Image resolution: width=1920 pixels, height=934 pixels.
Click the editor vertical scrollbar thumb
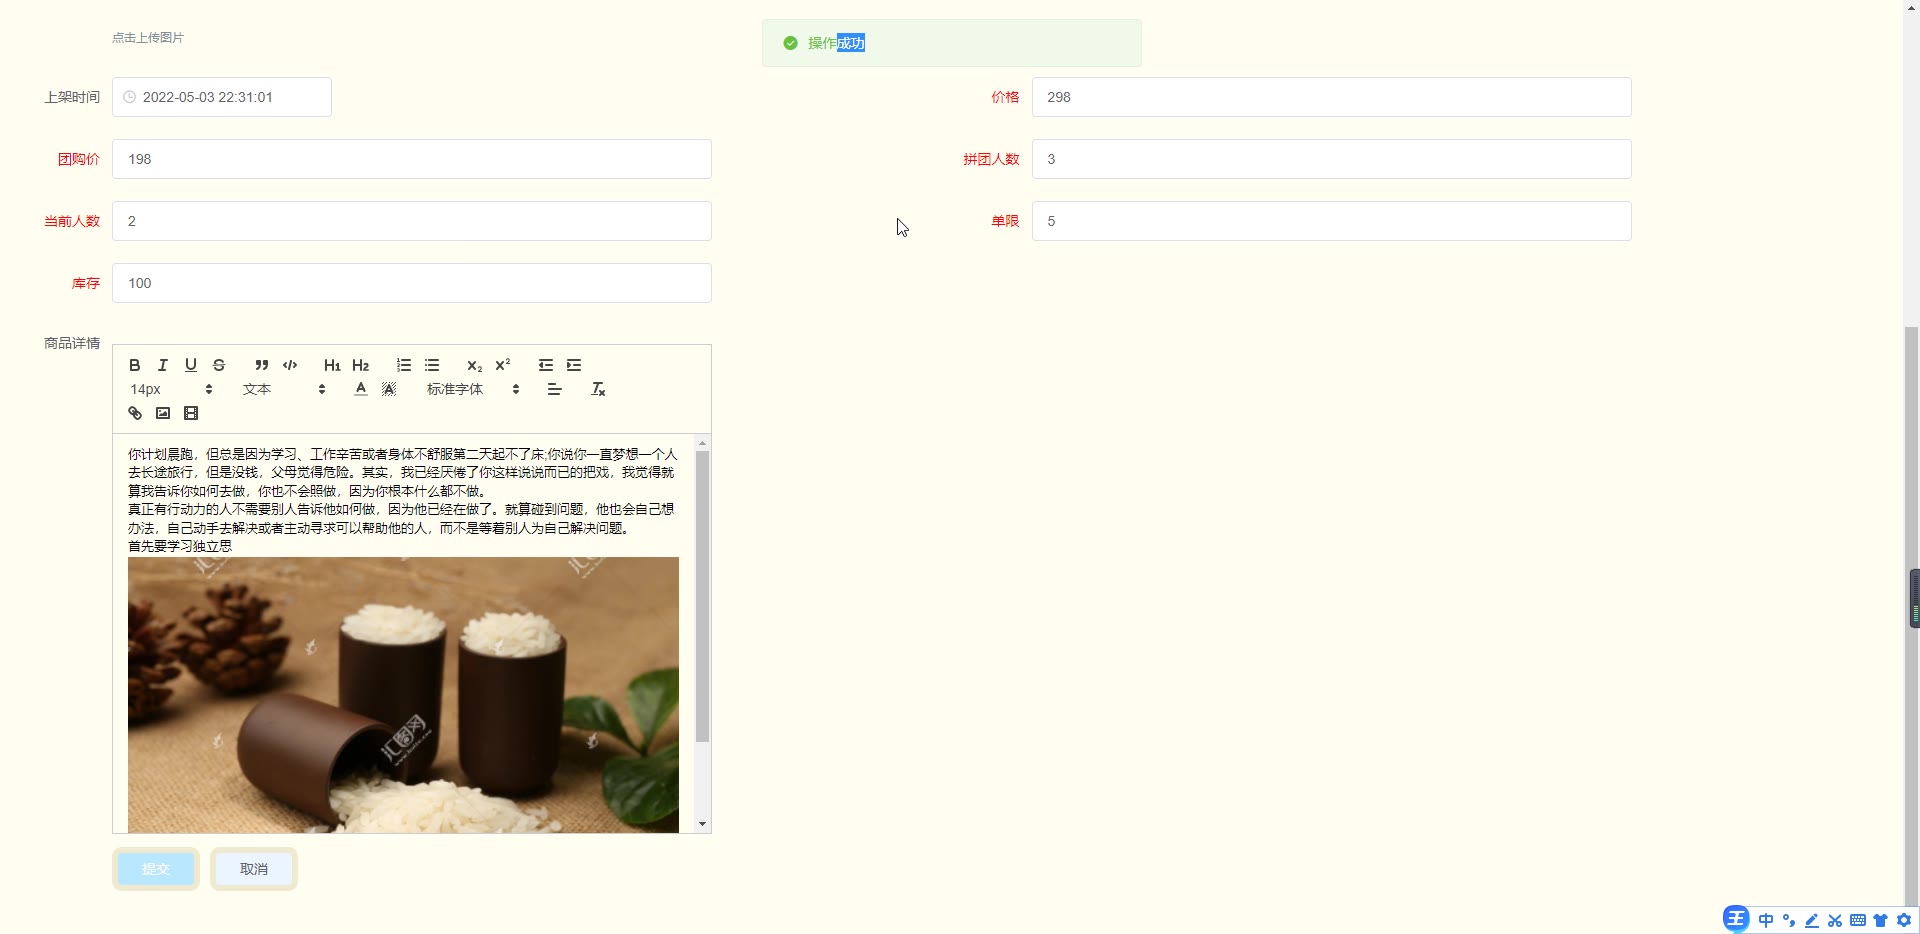point(703,596)
